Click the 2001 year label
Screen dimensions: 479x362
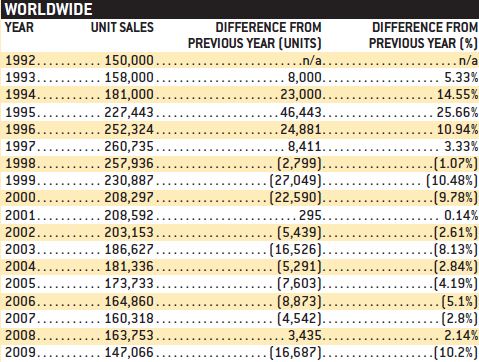pyautogui.click(x=20, y=215)
